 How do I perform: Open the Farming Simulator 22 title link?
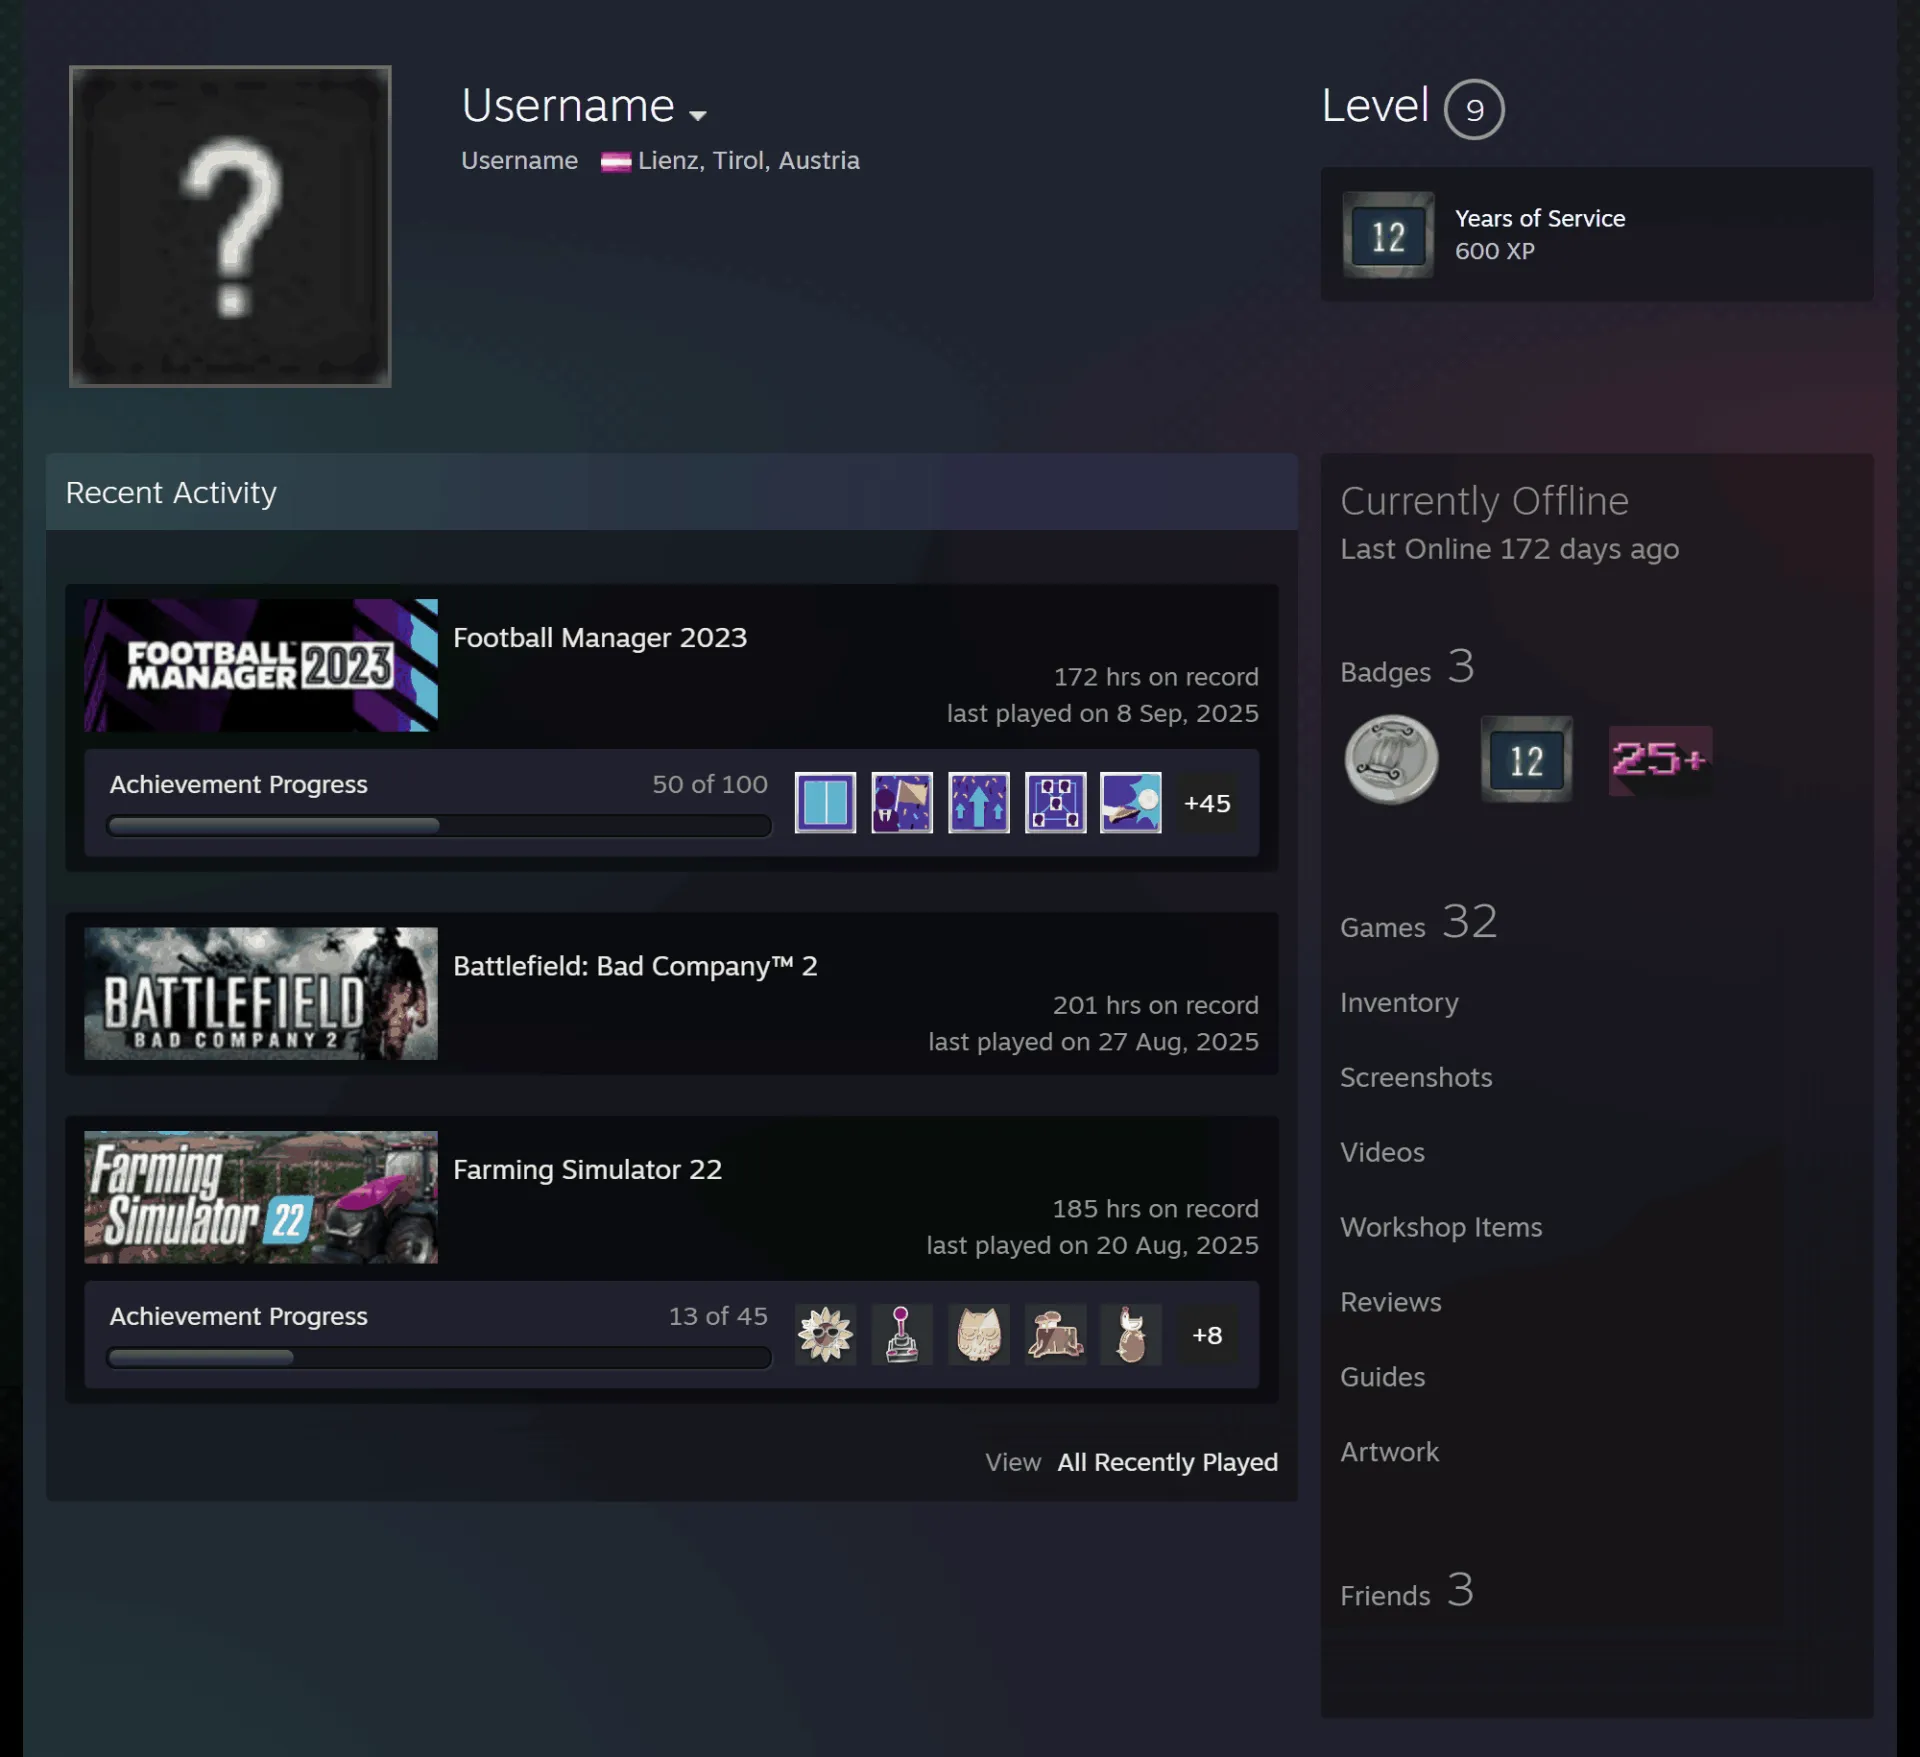pos(587,1169)
